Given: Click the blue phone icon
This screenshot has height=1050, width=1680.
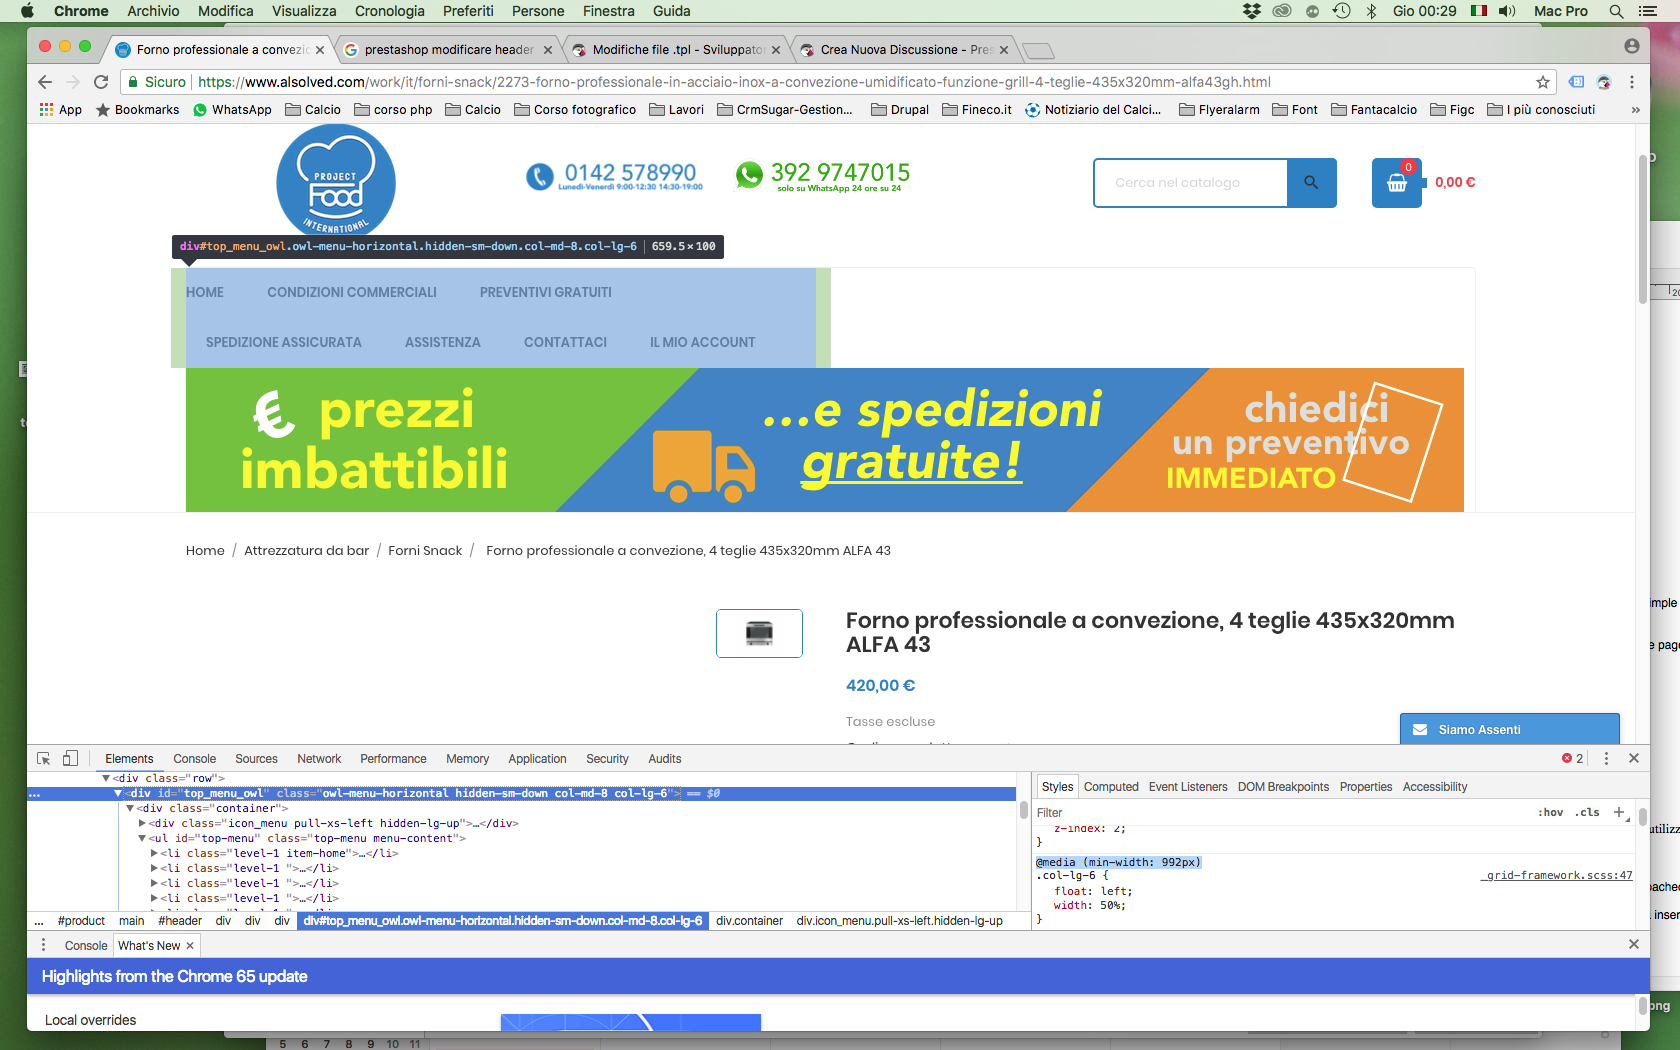Looking at the screenshot, I should pos(540,177).
